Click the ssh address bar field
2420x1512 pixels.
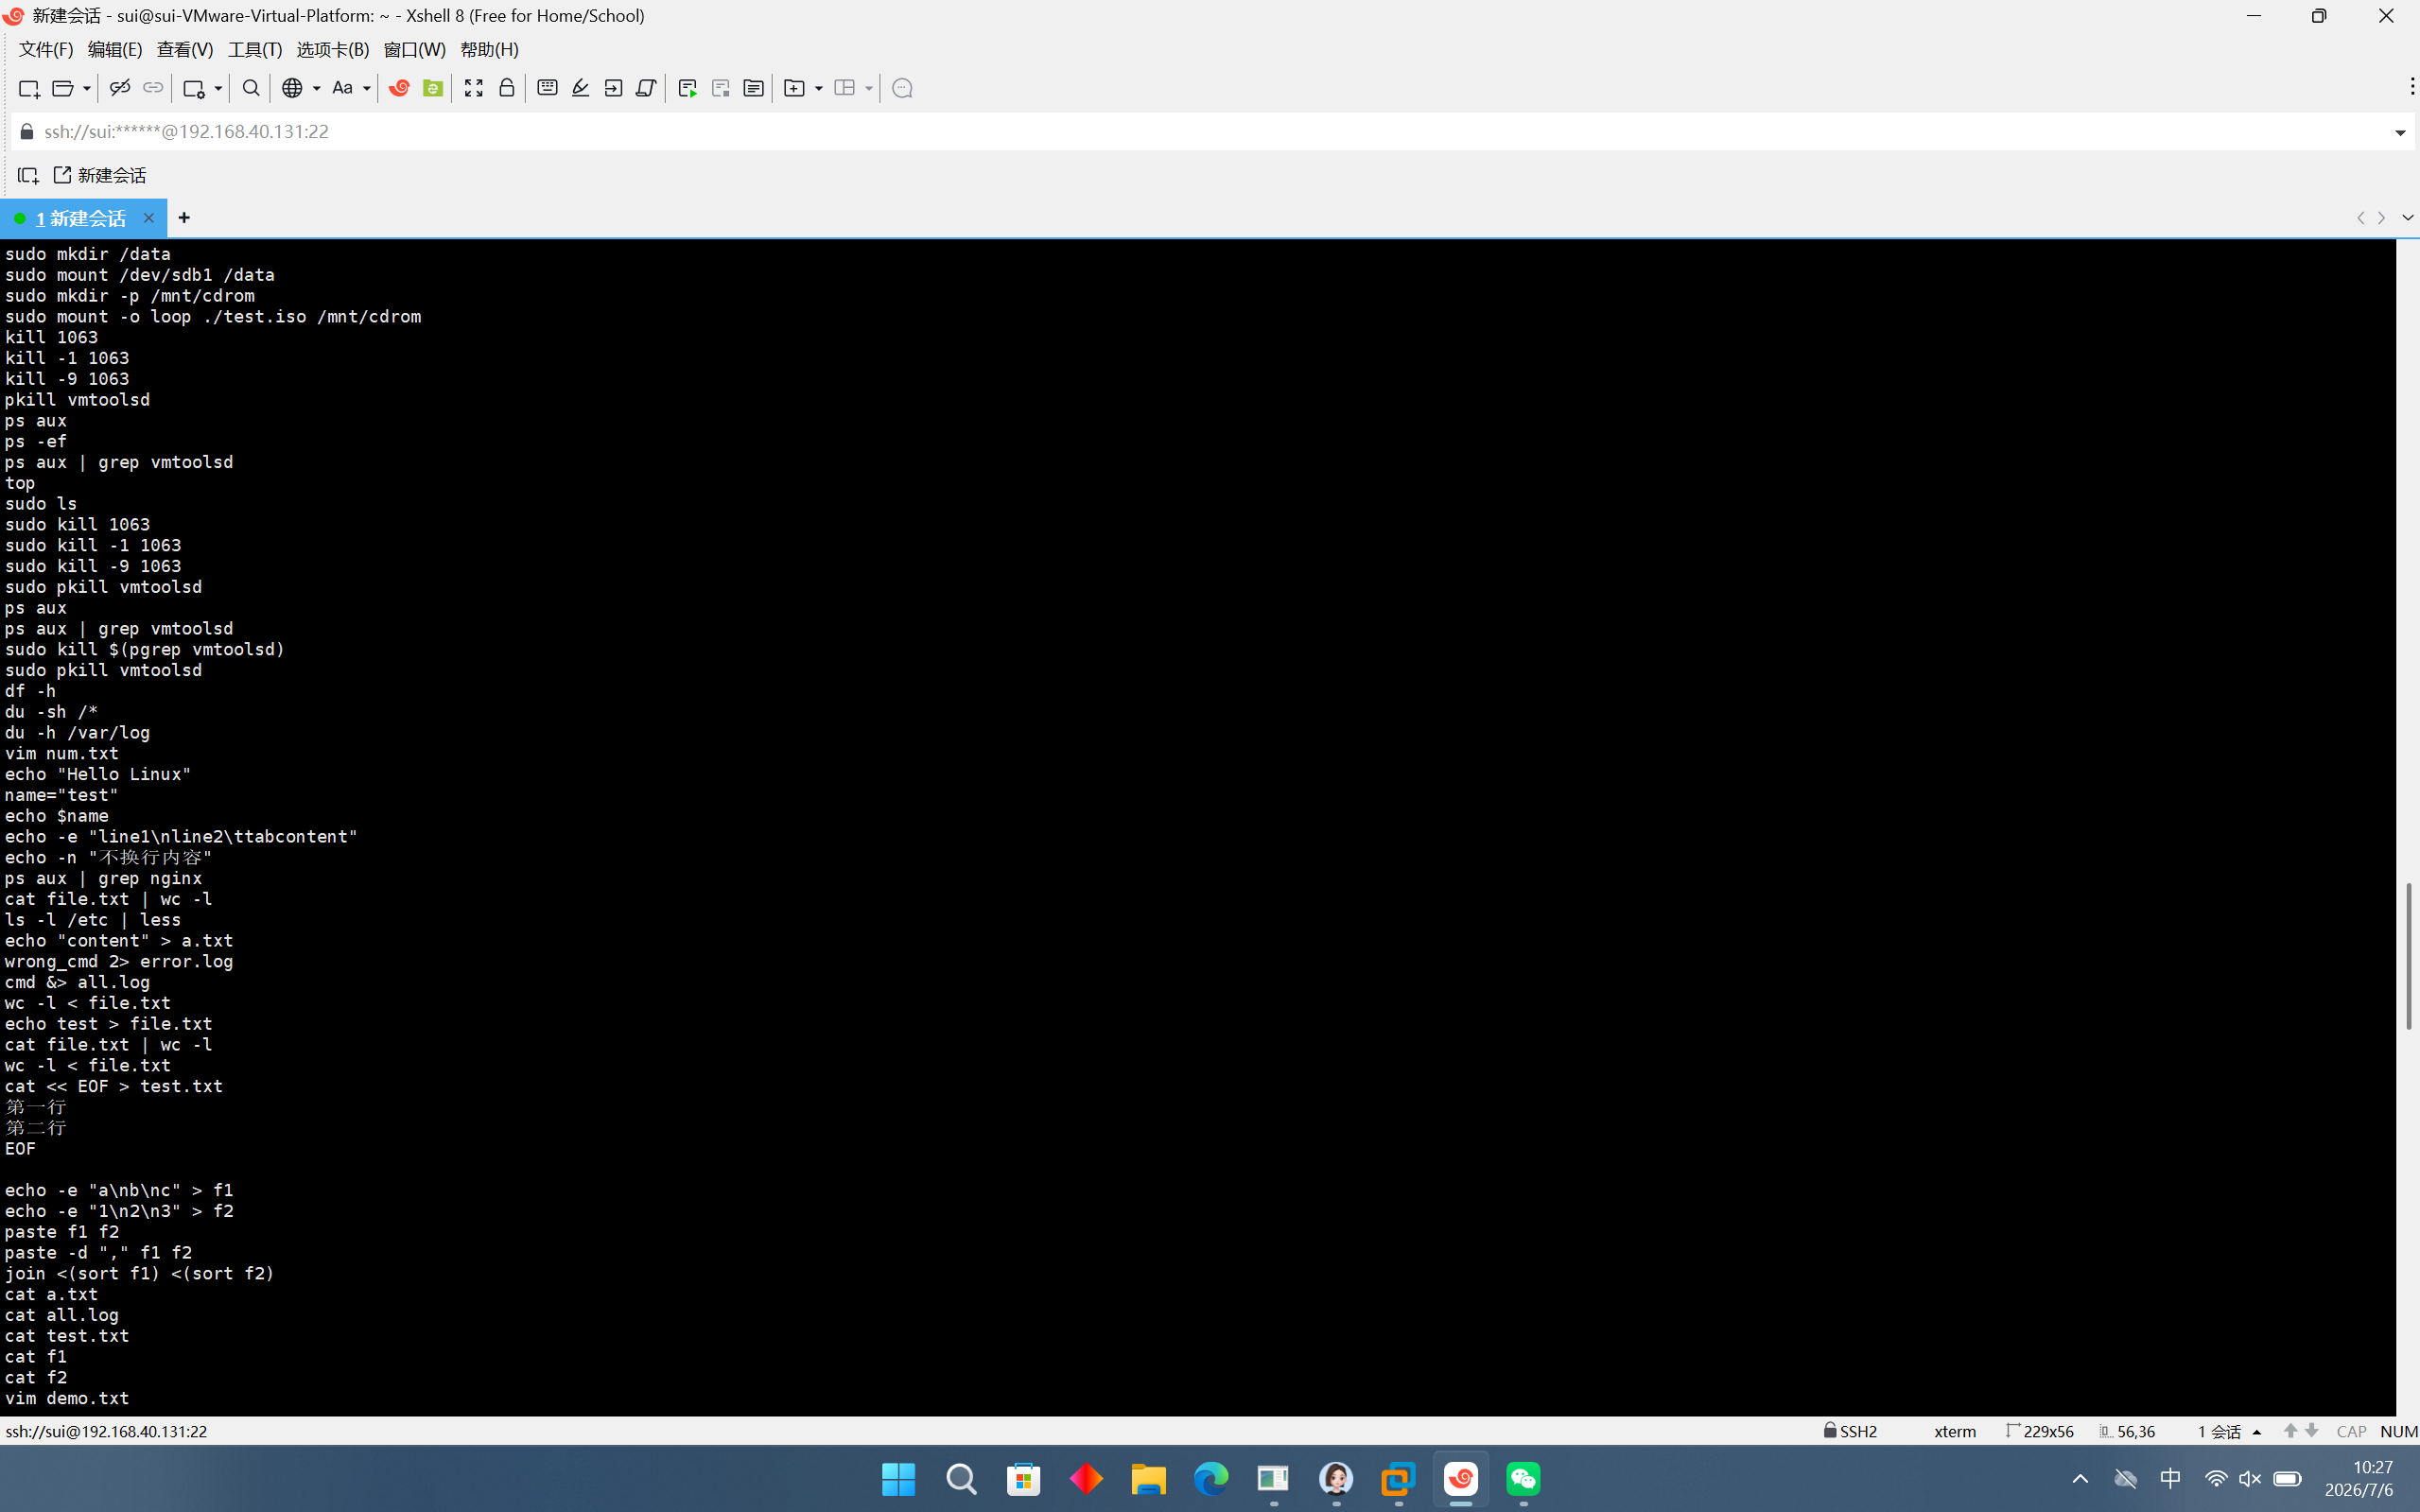(x=1212, y=132)
